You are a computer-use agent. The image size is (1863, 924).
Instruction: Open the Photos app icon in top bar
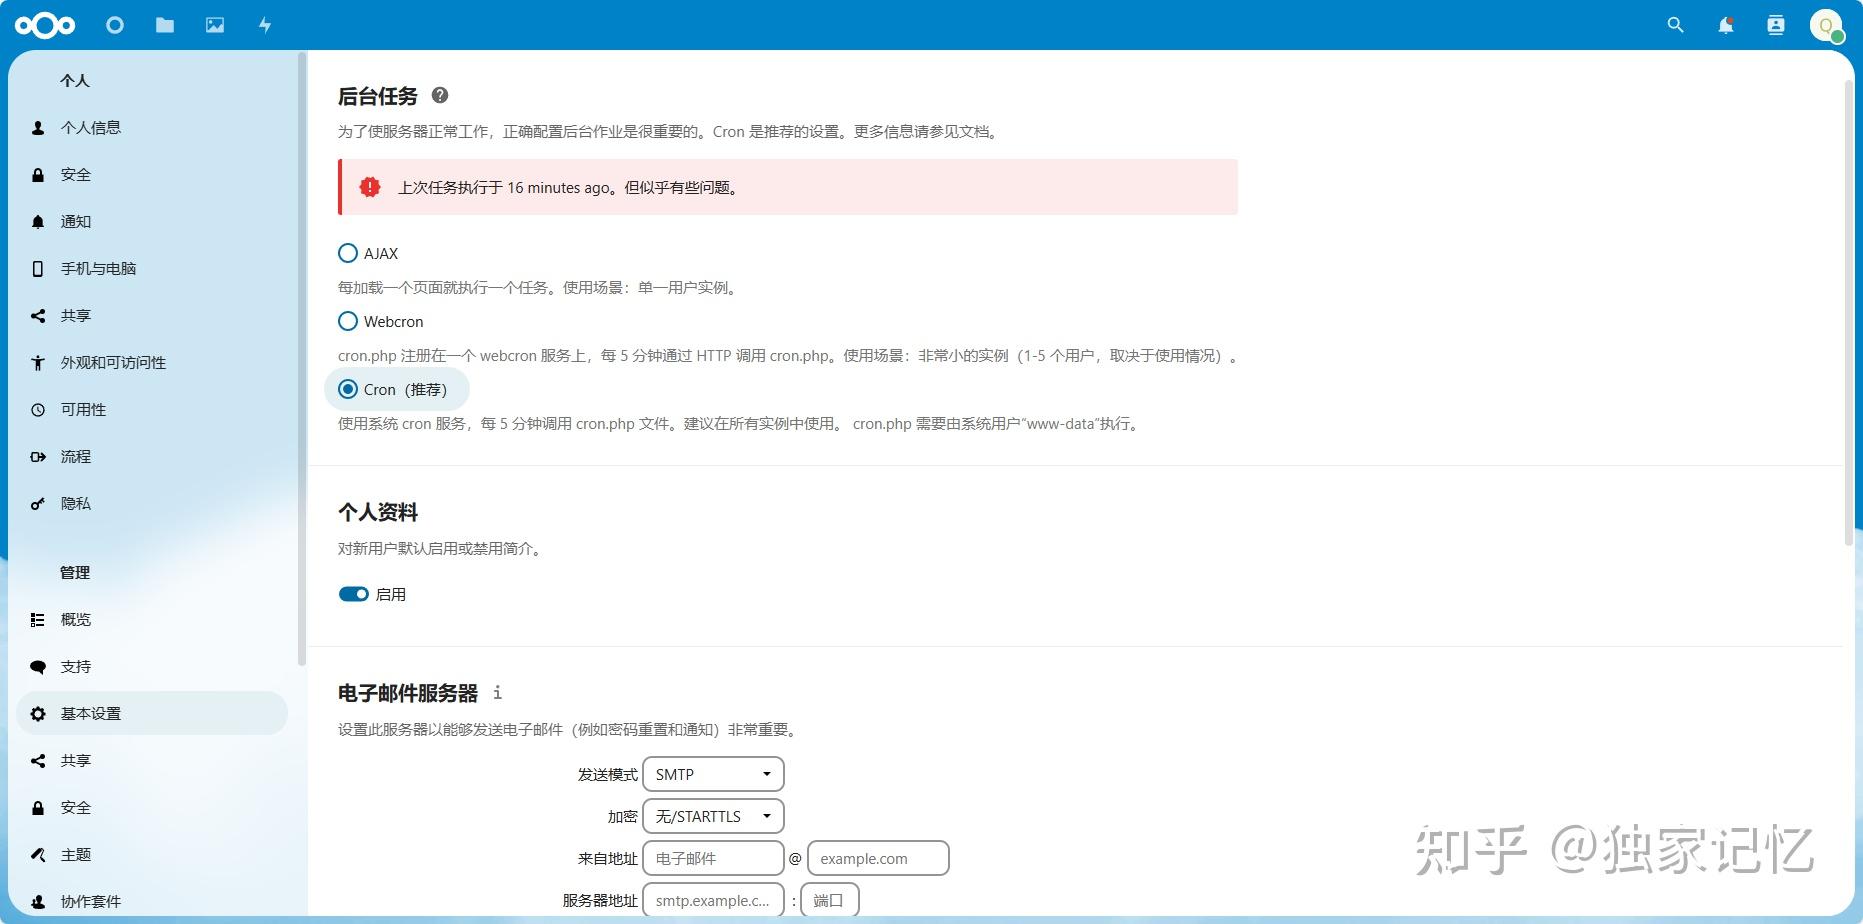214,25
